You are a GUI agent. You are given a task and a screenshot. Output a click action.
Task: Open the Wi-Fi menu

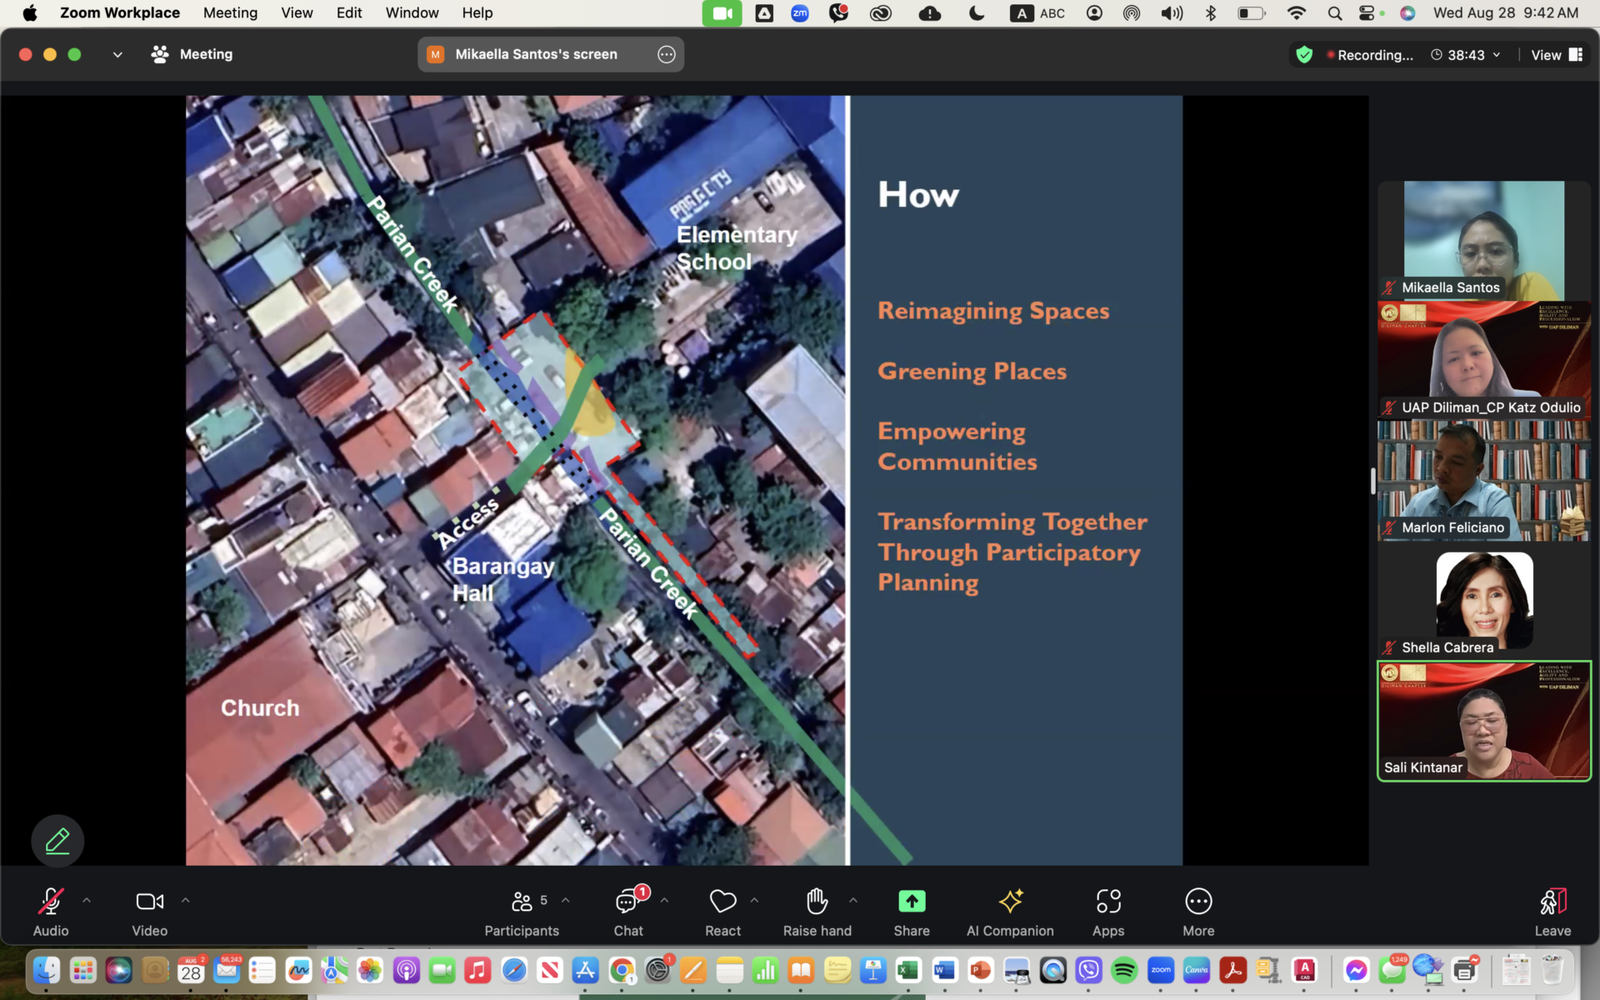coord(1296,13)
